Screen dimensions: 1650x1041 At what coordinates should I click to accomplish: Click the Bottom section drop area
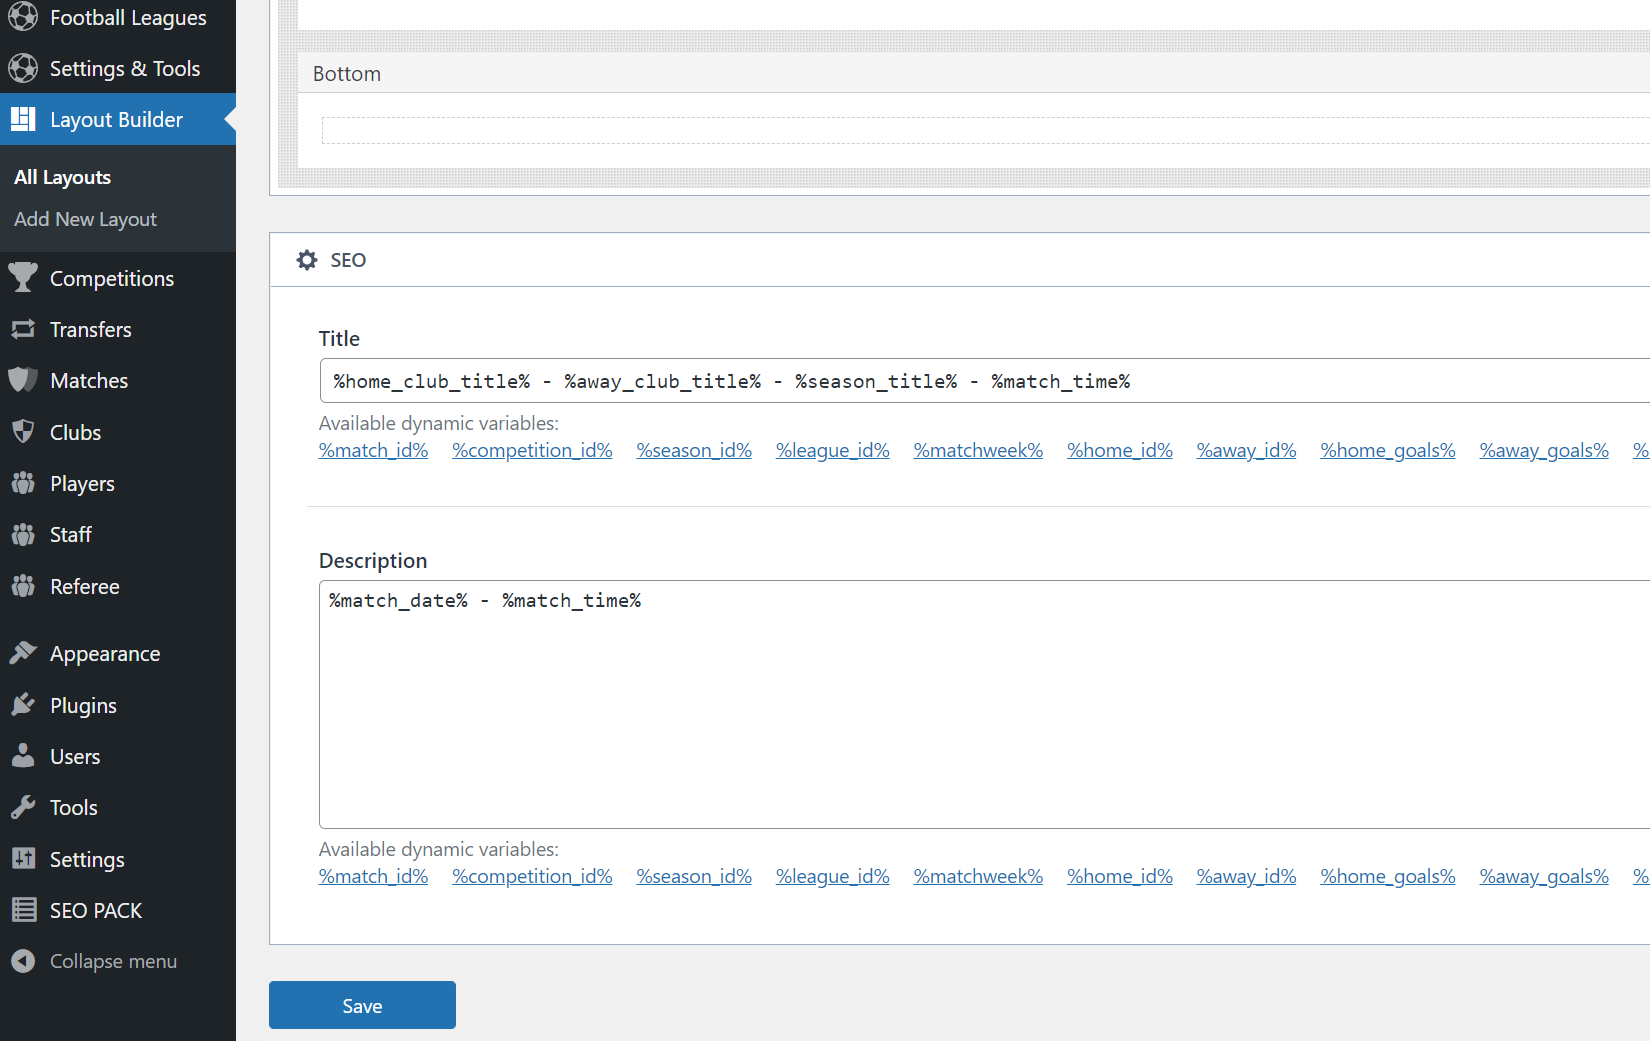pos(986,130)
